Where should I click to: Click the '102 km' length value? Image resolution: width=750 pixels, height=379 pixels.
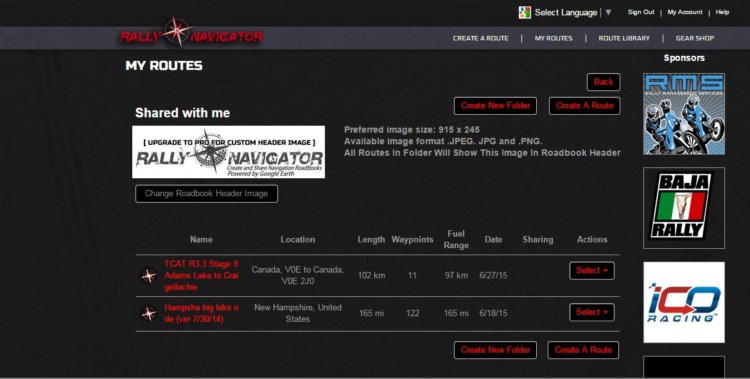[x=371, y=276]
